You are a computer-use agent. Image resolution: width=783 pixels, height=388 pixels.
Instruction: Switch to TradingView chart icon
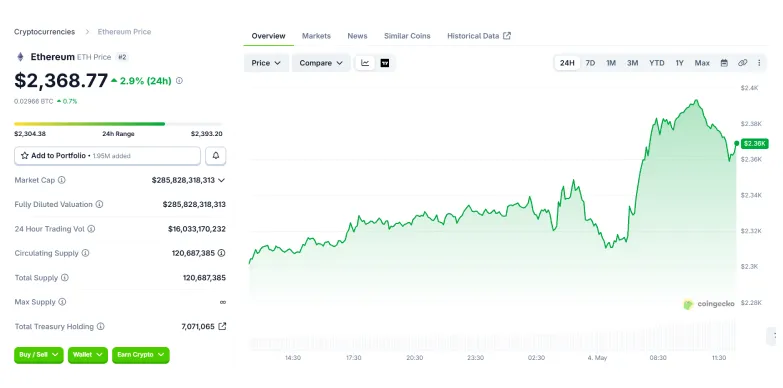tap(385, 63)
